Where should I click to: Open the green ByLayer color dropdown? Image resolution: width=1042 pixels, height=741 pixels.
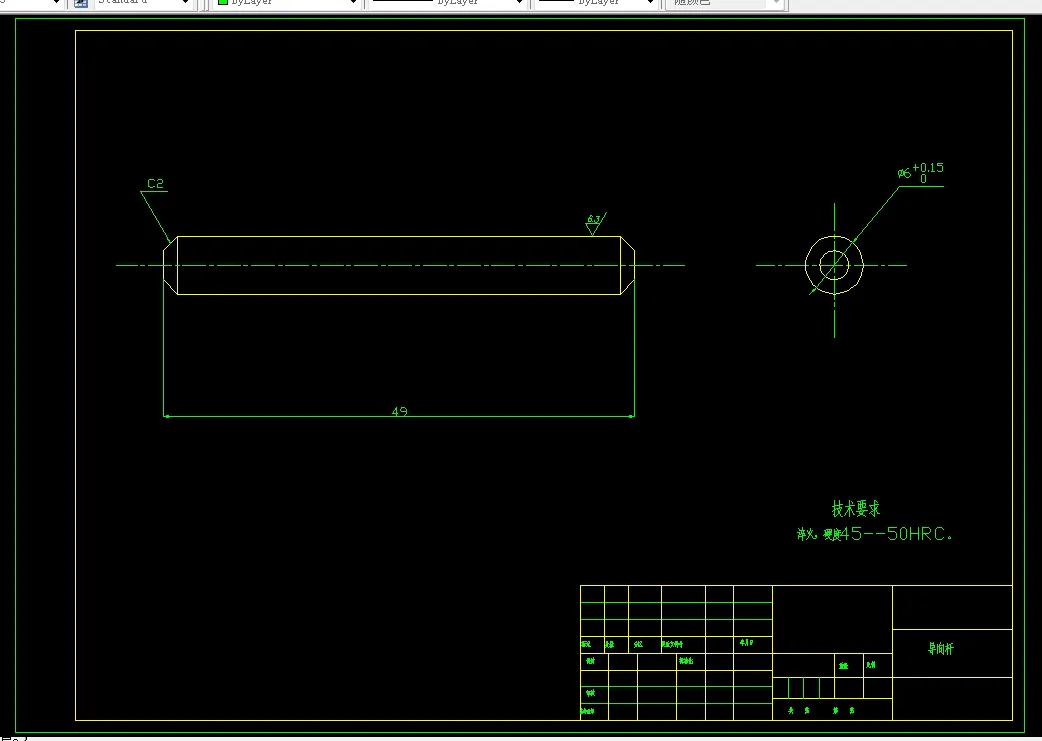click(287, 3)
